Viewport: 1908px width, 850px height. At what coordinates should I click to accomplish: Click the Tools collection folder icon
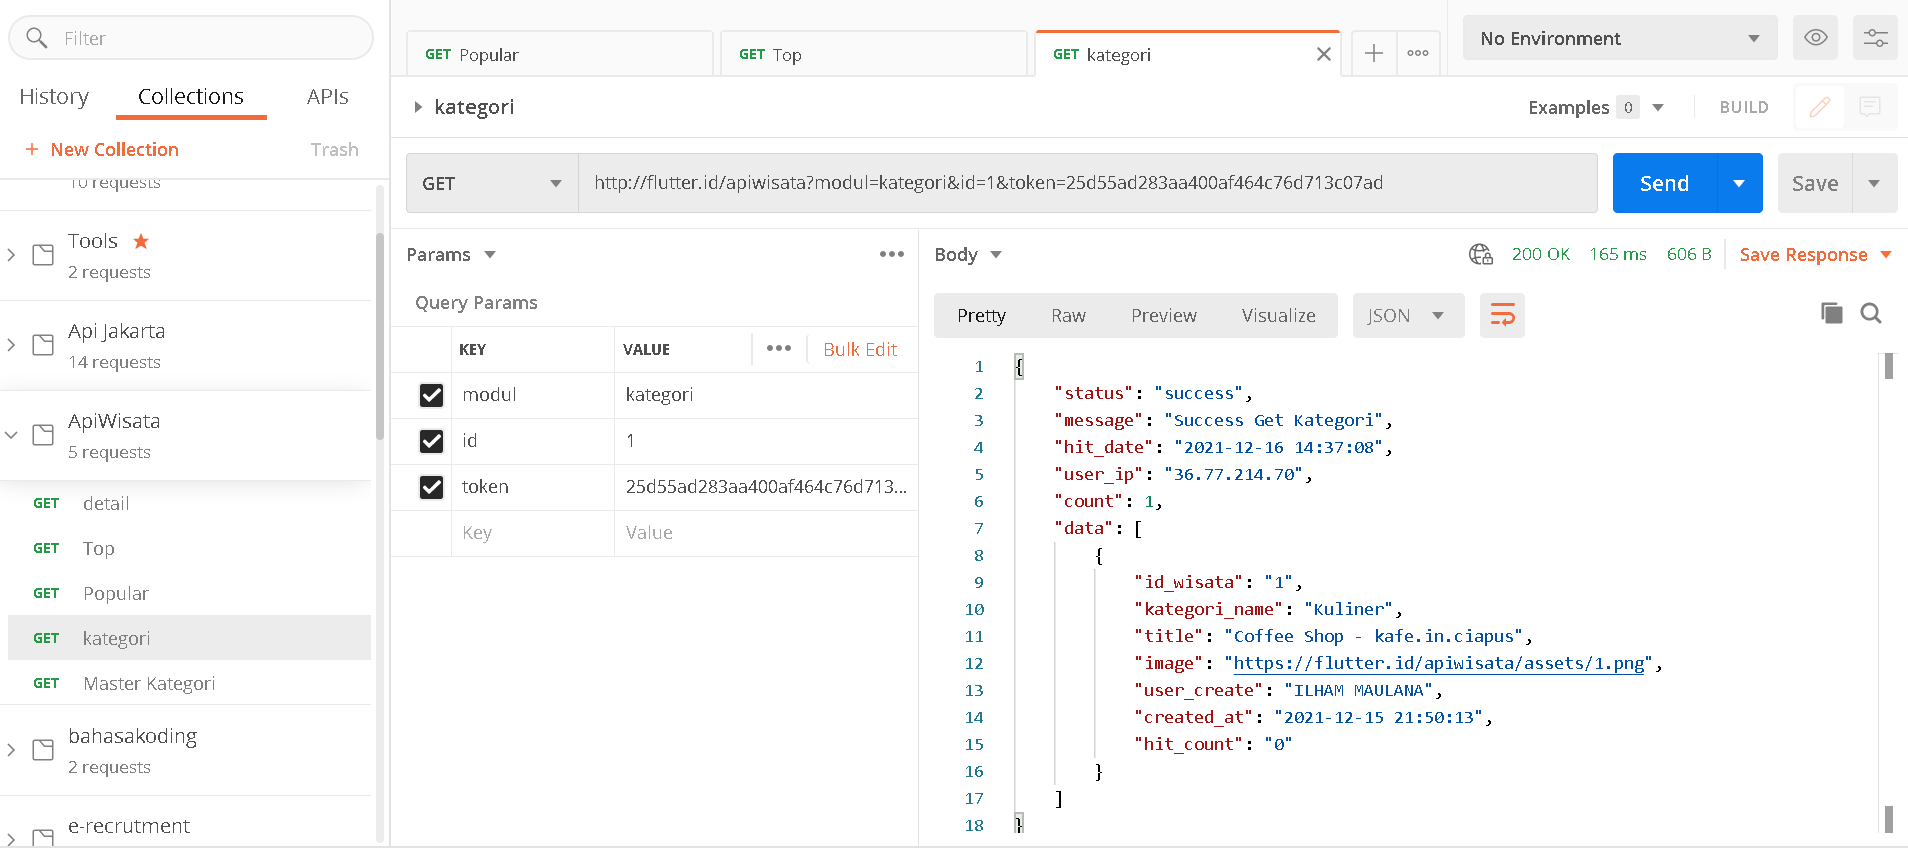click(x=43, y=255)
